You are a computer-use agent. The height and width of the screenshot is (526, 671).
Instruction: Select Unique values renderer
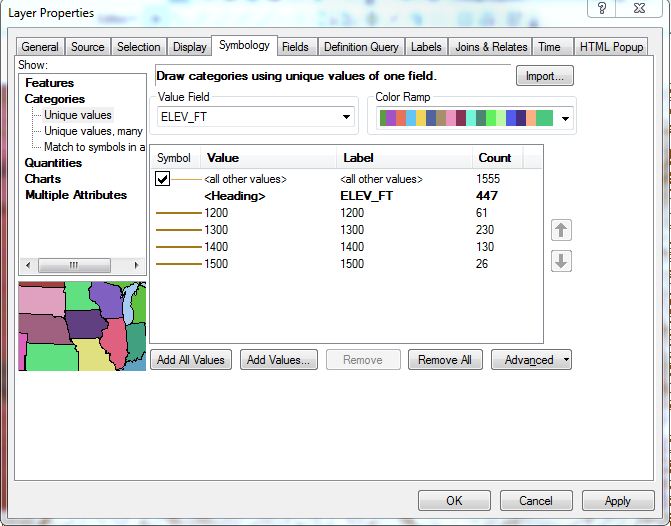(x=78, y=115)
